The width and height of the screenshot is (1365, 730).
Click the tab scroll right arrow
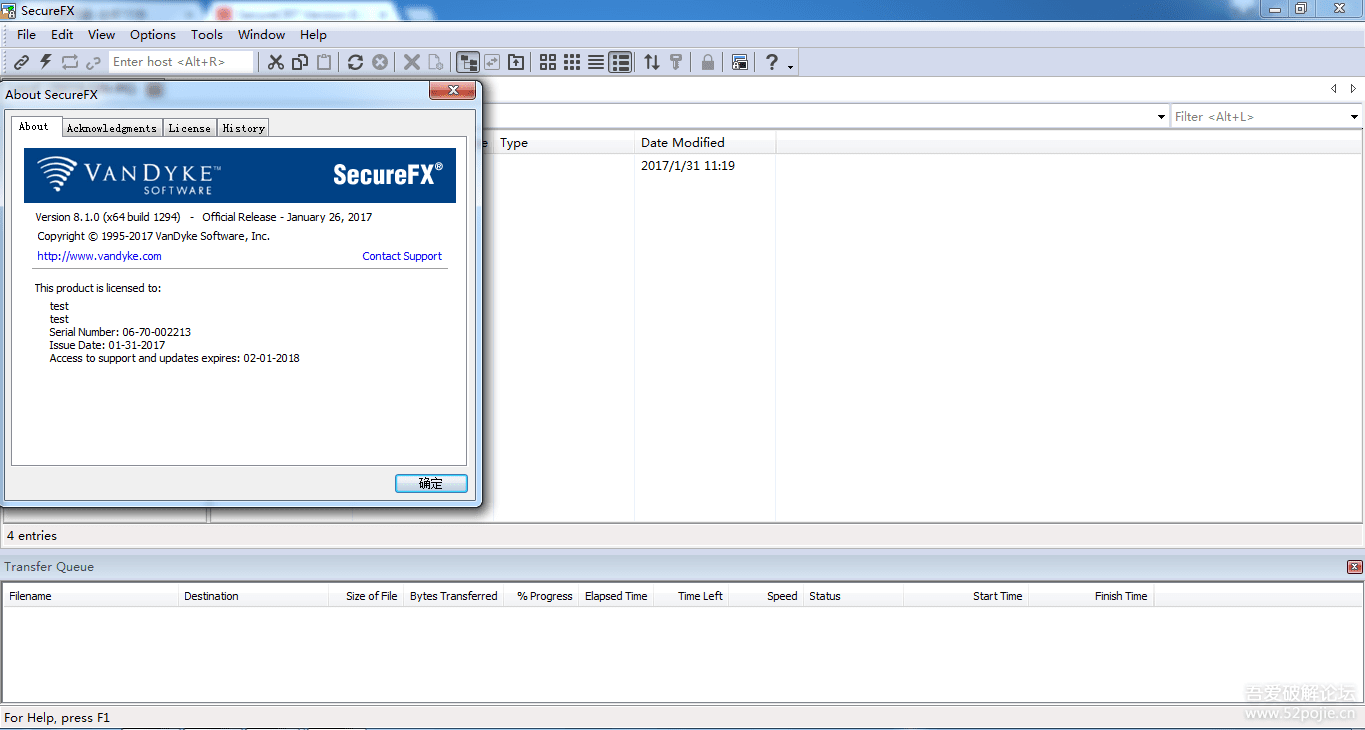(1353, 89)
